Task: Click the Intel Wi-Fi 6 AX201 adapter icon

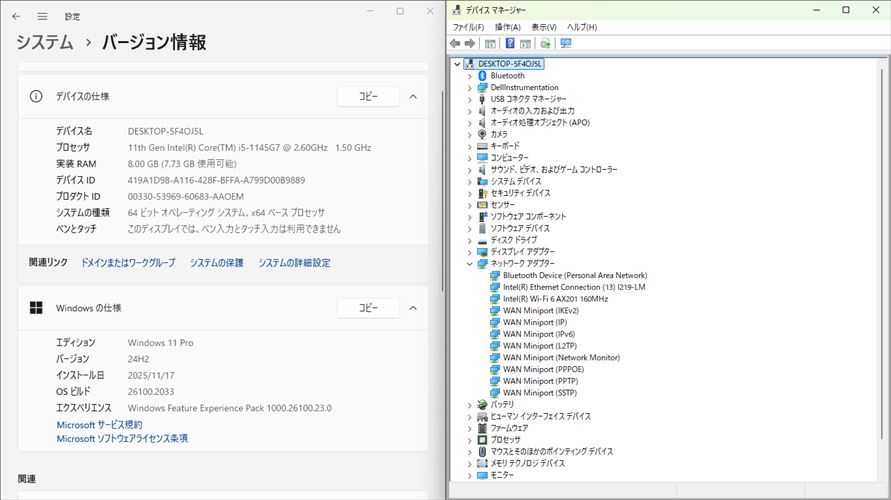Action: pos(495,299)
